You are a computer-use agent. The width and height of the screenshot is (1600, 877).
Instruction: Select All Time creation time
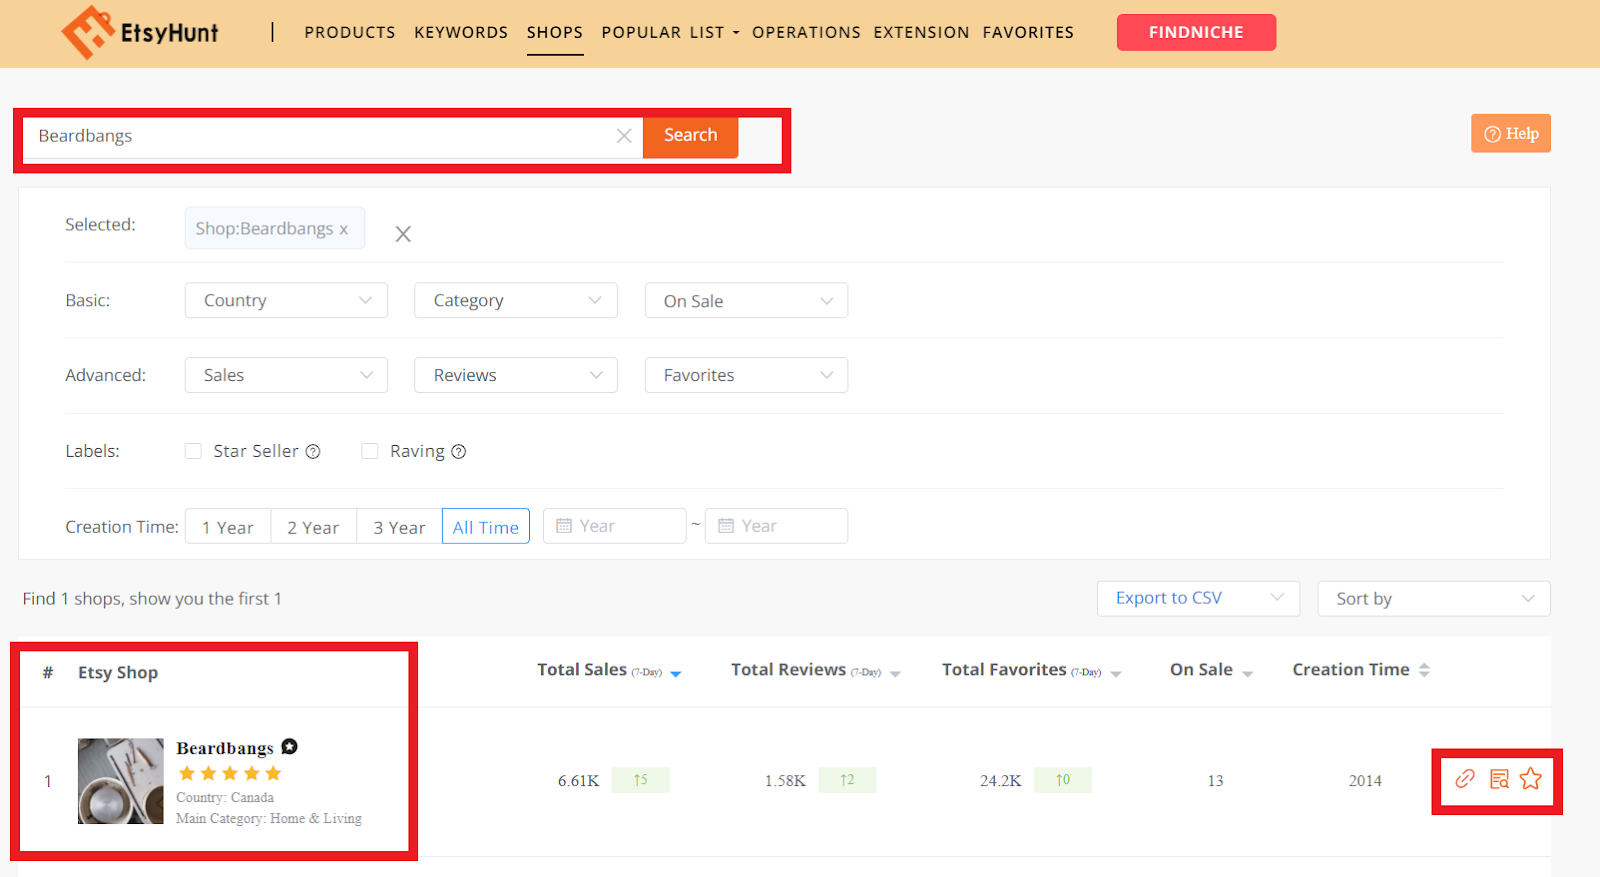(x=486, y=527)
